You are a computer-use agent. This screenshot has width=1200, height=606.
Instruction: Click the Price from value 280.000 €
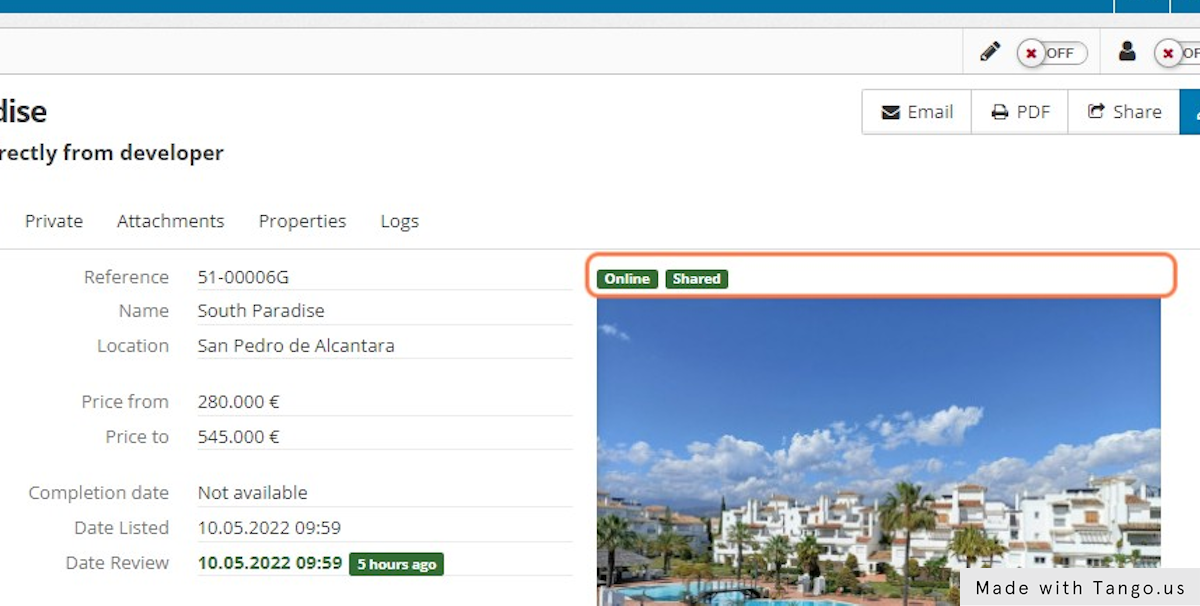pyautogui.click(x=238, y=402)
